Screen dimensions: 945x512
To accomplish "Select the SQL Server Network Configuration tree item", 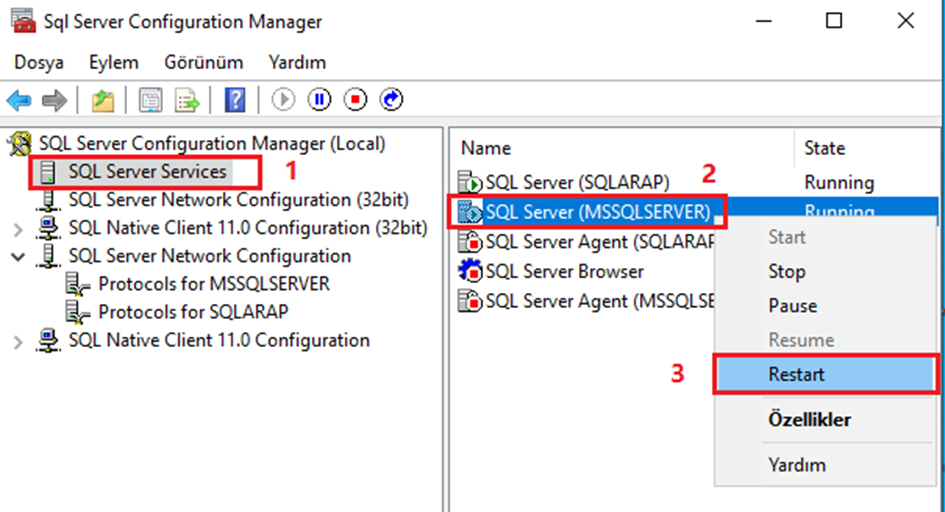I will pos(210,256).
